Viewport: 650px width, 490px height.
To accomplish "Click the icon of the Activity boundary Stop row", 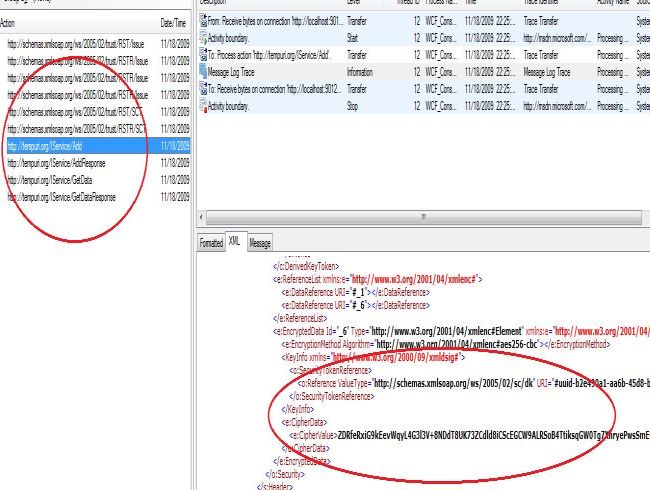I will click(203, 106).
